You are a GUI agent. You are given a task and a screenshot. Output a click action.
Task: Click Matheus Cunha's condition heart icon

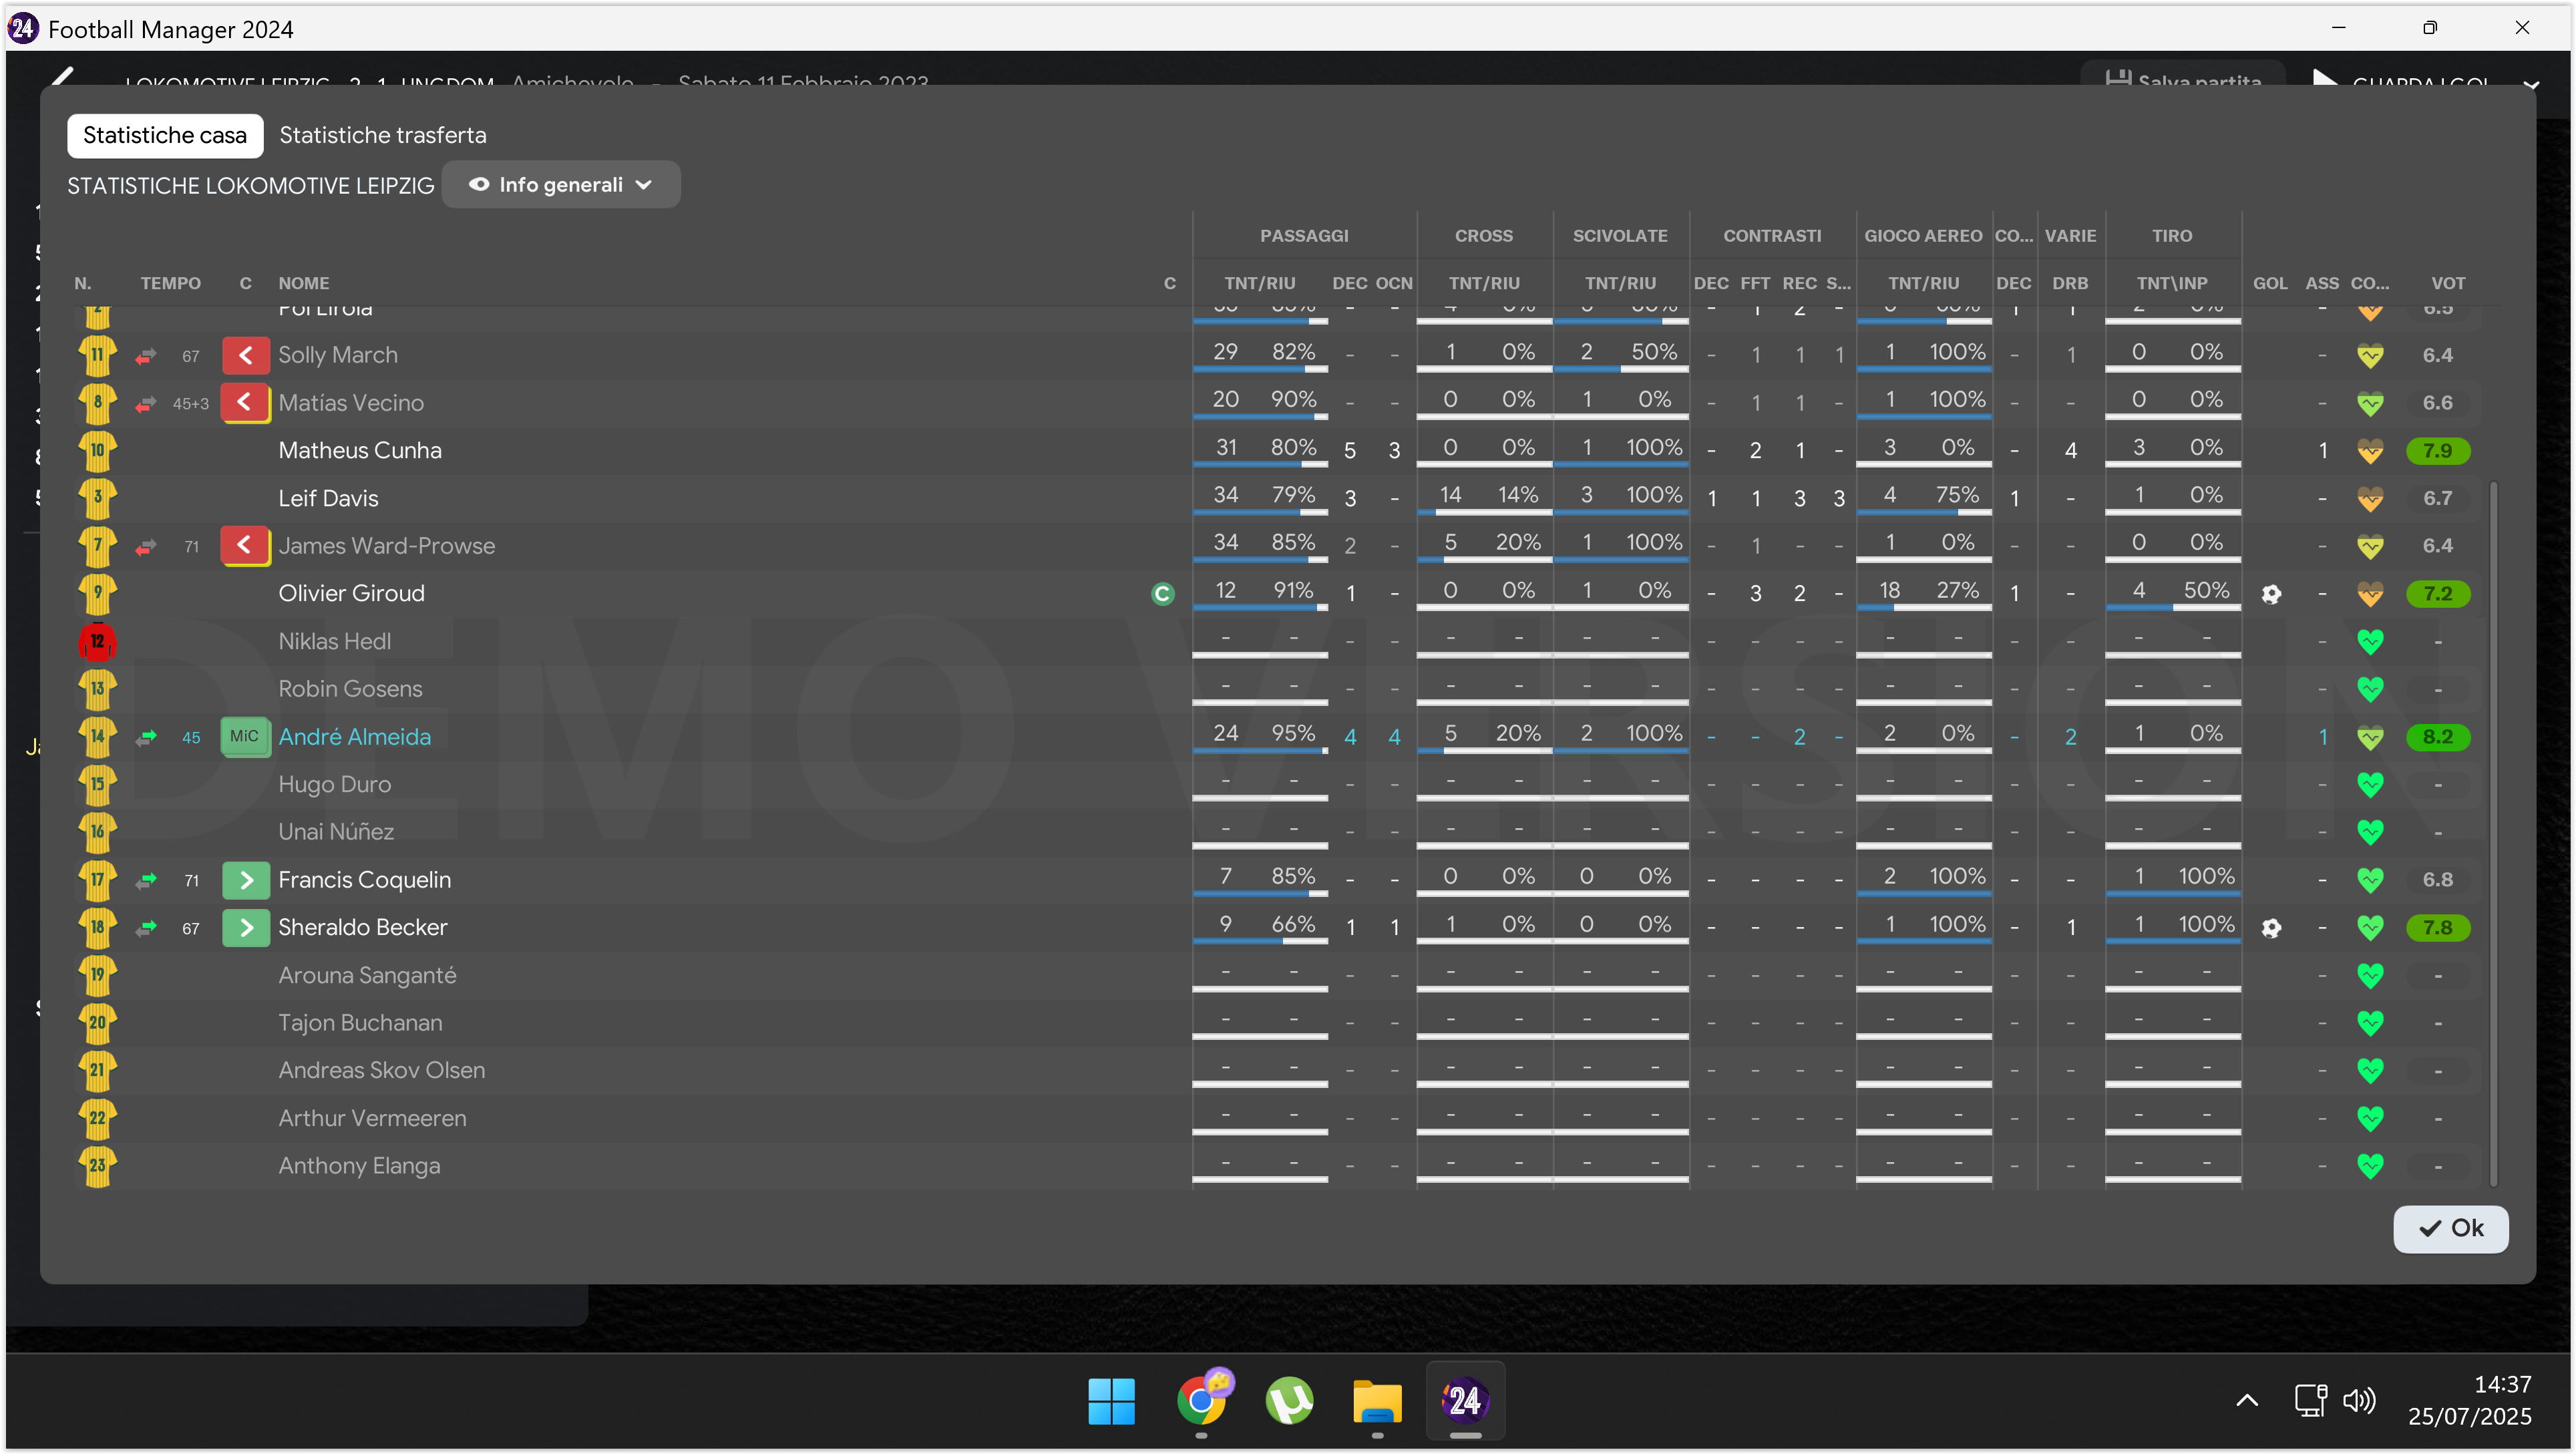point(2370,452)
